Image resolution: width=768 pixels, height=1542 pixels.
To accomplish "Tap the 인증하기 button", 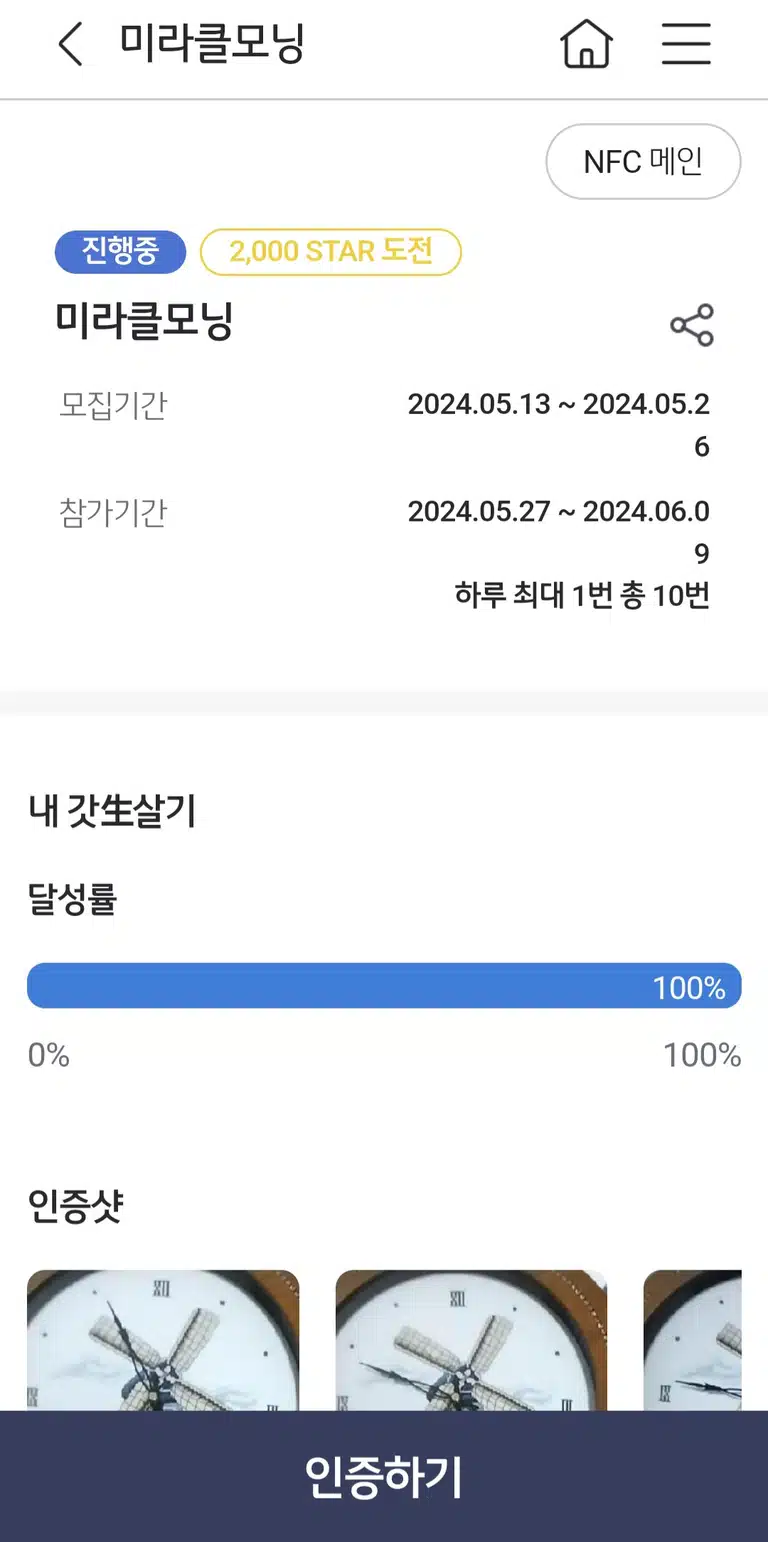I will click(x=384, y=1477).
